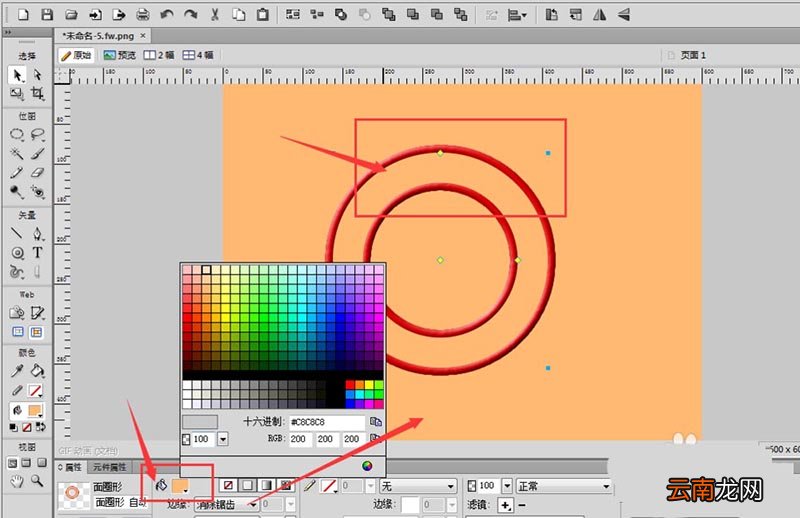Select the Paint Bucket tool
The height and width of the screenshot is (518, 800).
37,371
